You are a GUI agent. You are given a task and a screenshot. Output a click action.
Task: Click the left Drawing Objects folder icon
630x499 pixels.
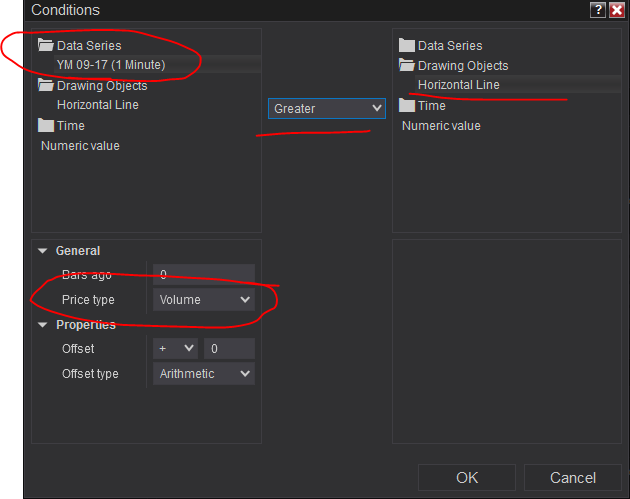[46, 85]
